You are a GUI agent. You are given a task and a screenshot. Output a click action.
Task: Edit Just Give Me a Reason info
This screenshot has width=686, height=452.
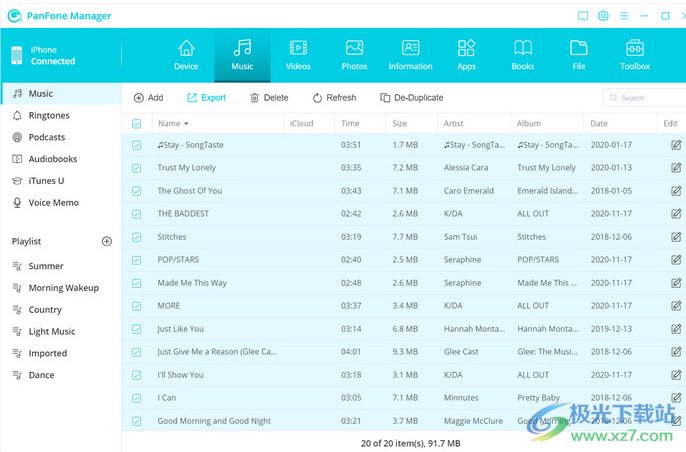[676, 351]
